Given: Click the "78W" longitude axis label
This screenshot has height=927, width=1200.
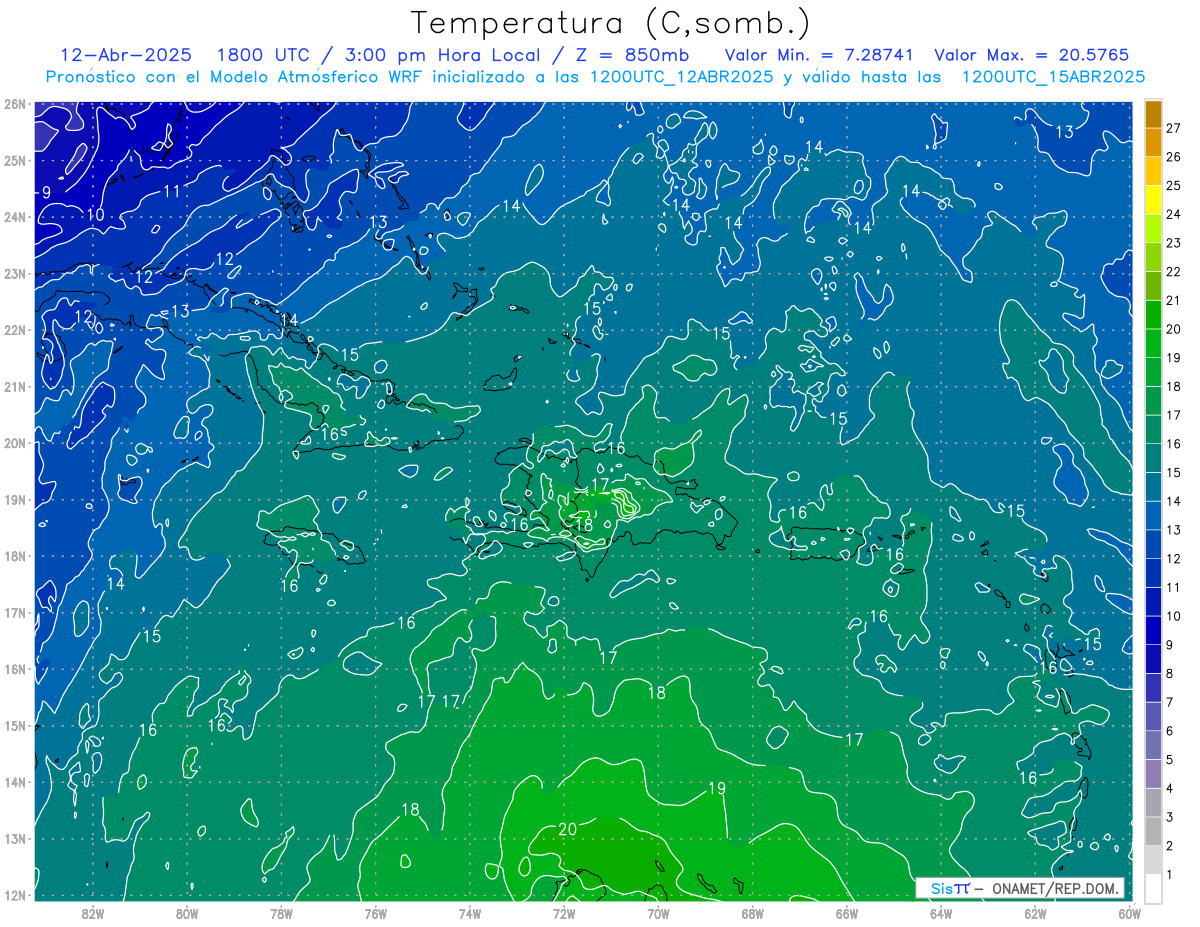Looking at the screenshot, I should [x=281, y=913].
